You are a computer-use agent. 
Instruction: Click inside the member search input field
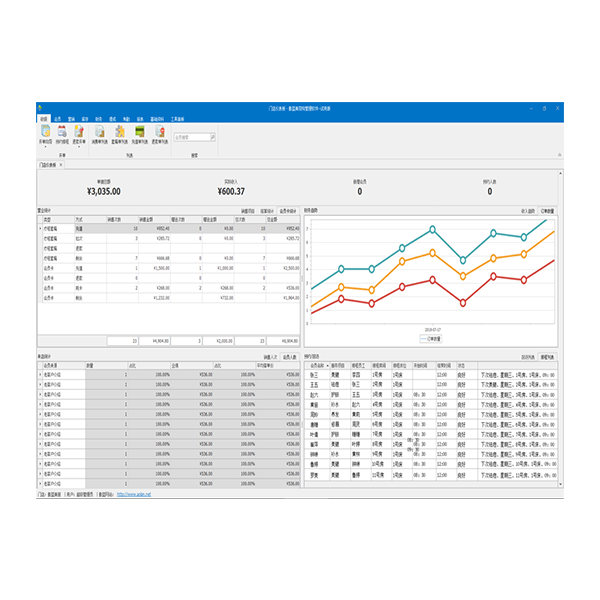pos(190,137)
